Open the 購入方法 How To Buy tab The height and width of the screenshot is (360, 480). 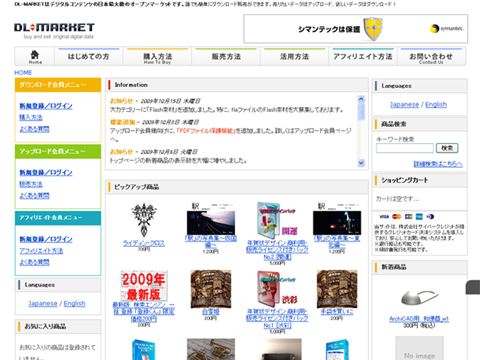(x=157, y=56)
